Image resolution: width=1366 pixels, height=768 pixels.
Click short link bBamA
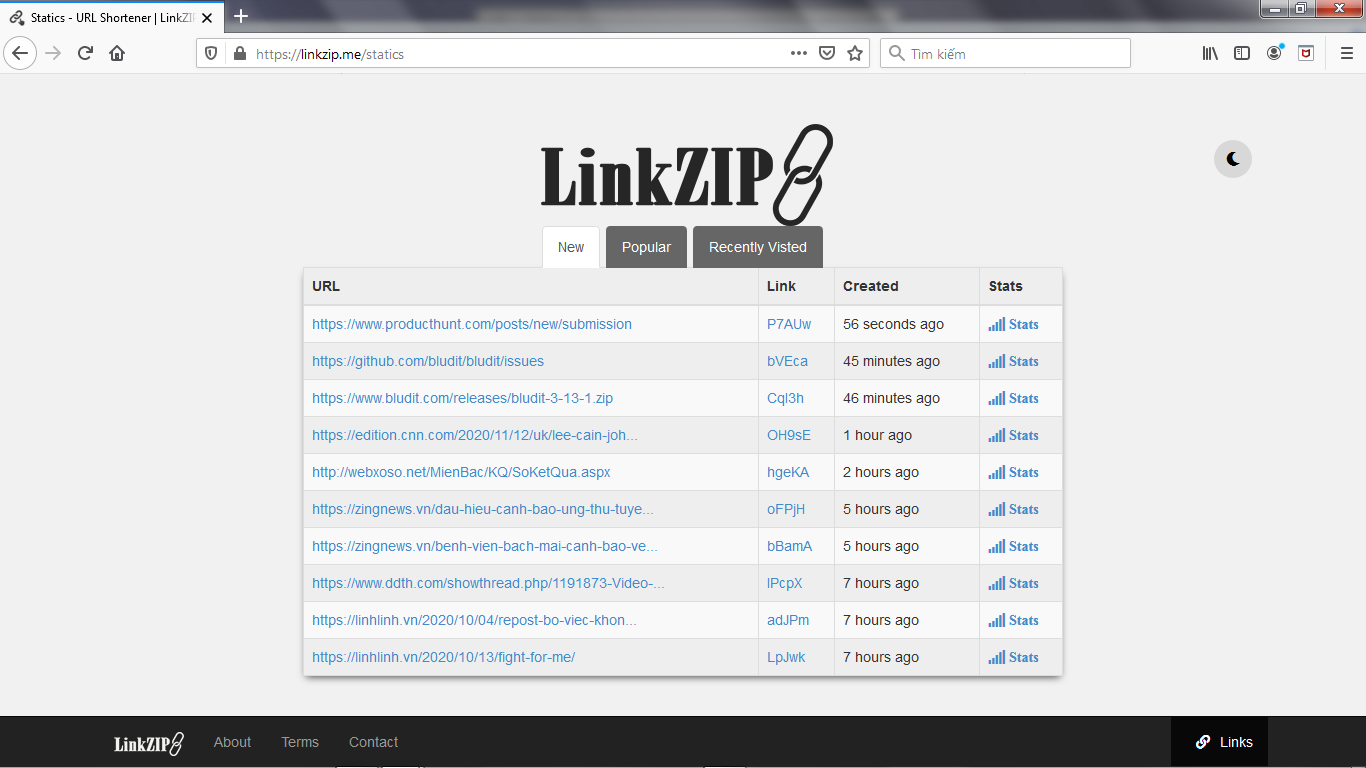point(790,546)
